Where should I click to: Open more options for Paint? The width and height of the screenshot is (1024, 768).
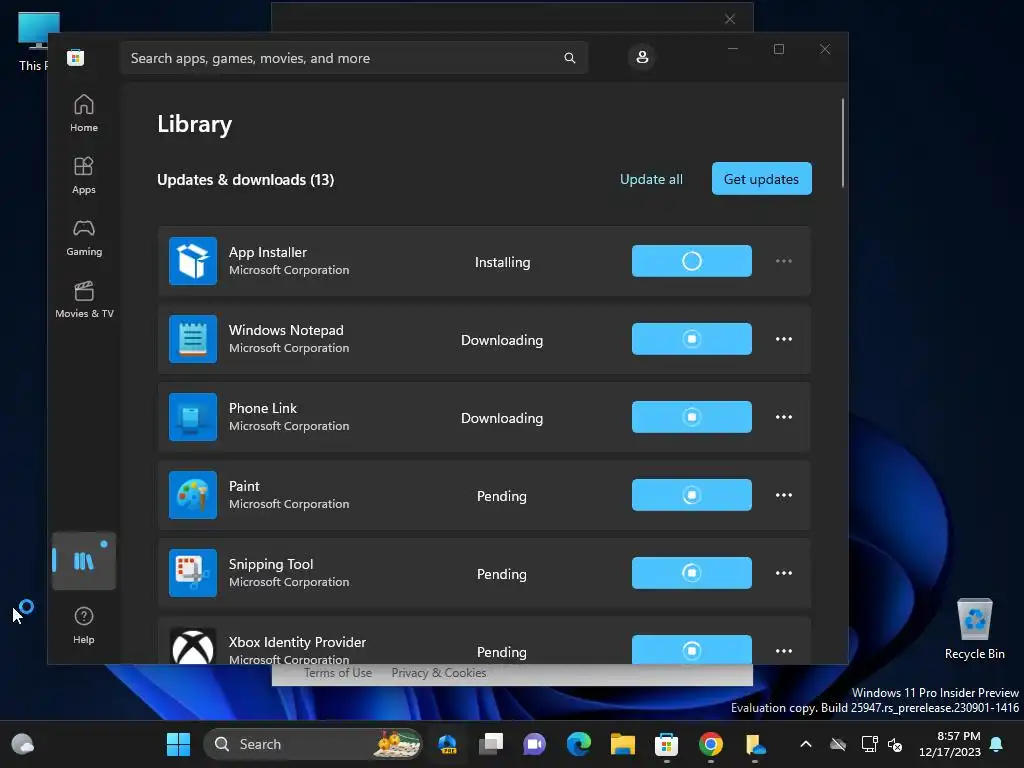pos(784,495)
